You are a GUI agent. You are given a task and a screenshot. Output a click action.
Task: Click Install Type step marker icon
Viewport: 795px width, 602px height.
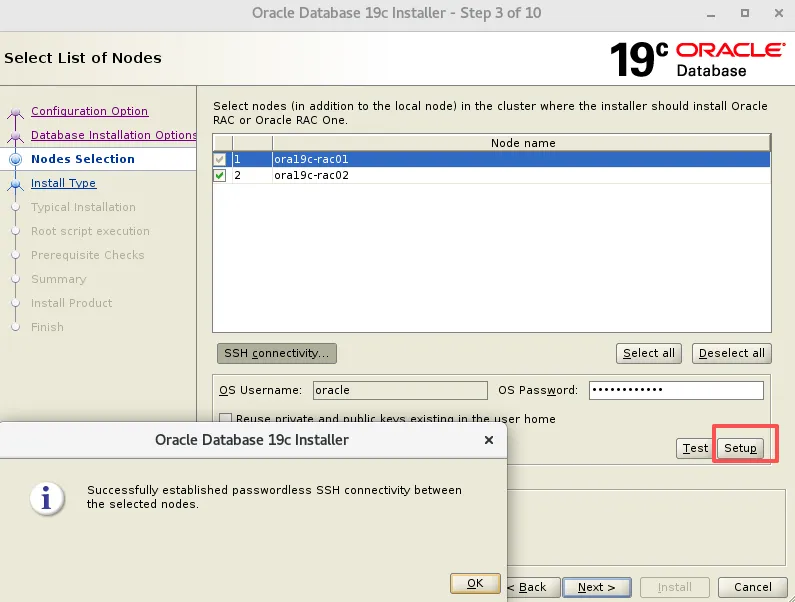(16, 184)
